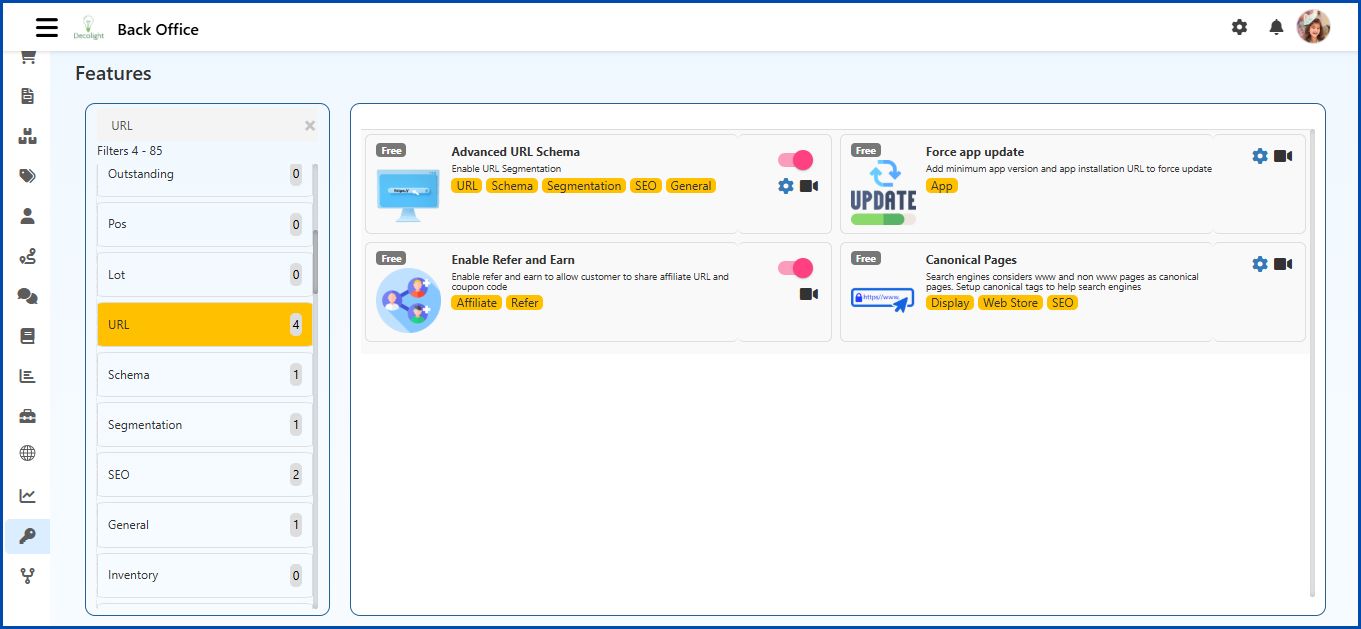Open the profile avatar menu
The height and width of the screenshot is (629, 1361).
tap(1315, 27)
